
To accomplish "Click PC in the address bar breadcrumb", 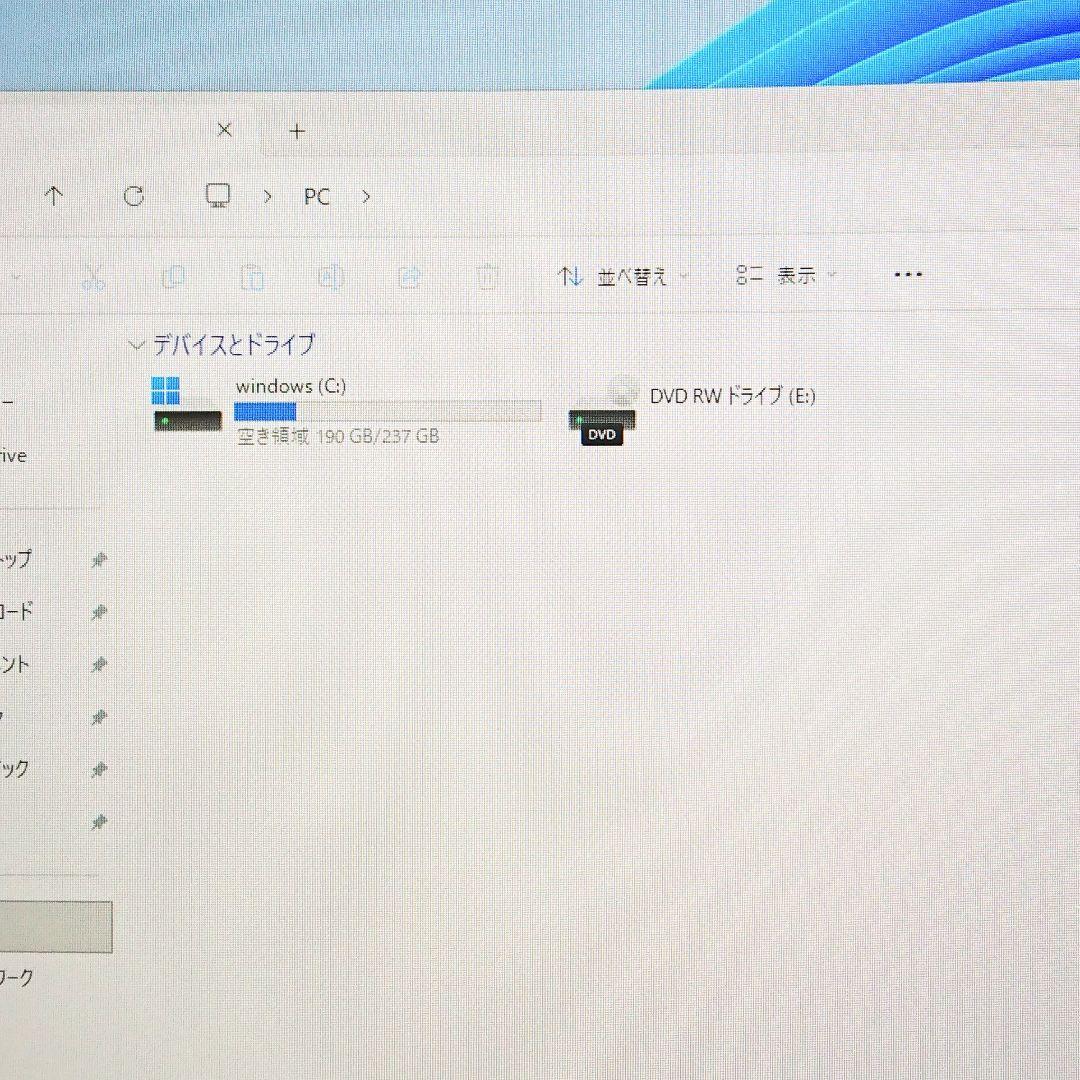I will [x=316, y=197].
